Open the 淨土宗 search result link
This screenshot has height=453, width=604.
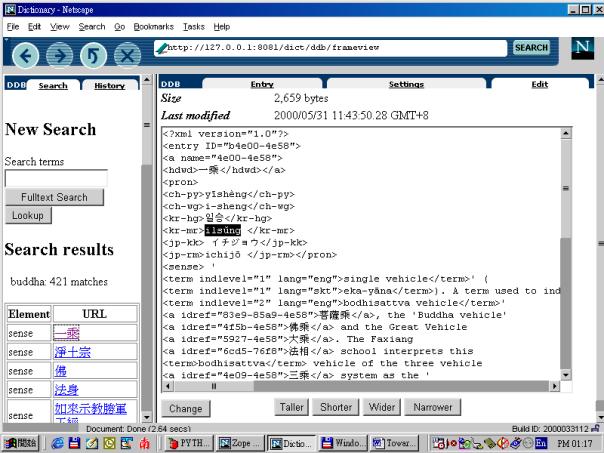(x=72, y=352)
